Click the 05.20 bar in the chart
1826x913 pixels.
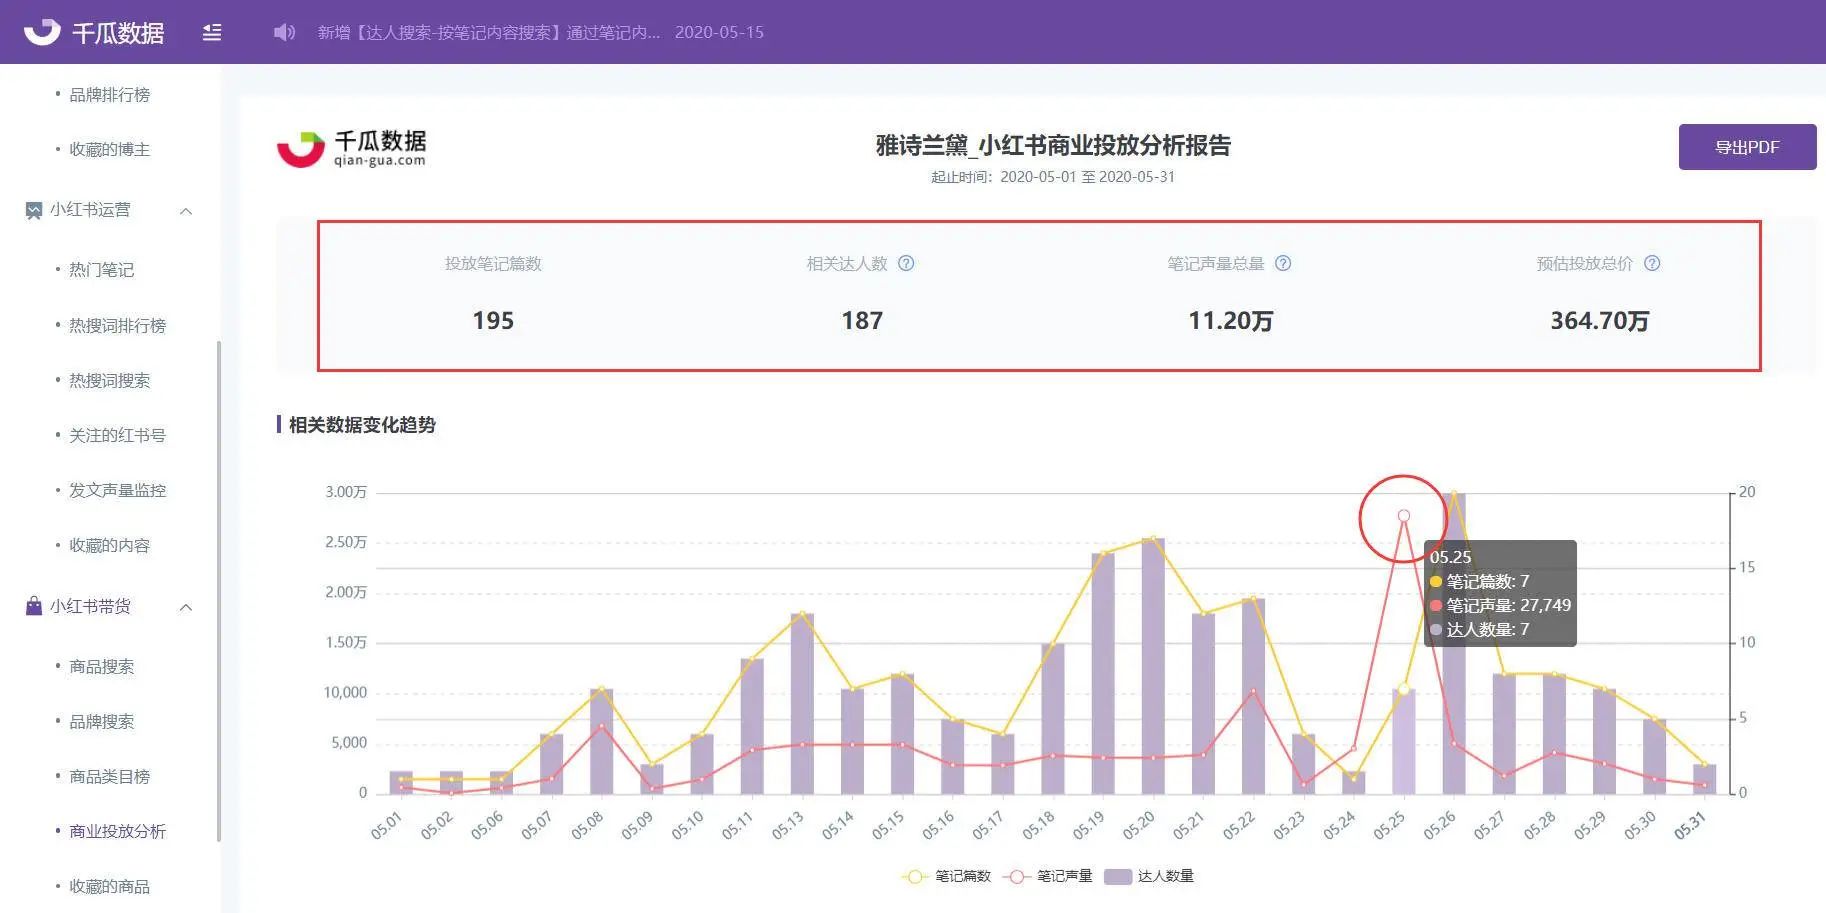1152,666
